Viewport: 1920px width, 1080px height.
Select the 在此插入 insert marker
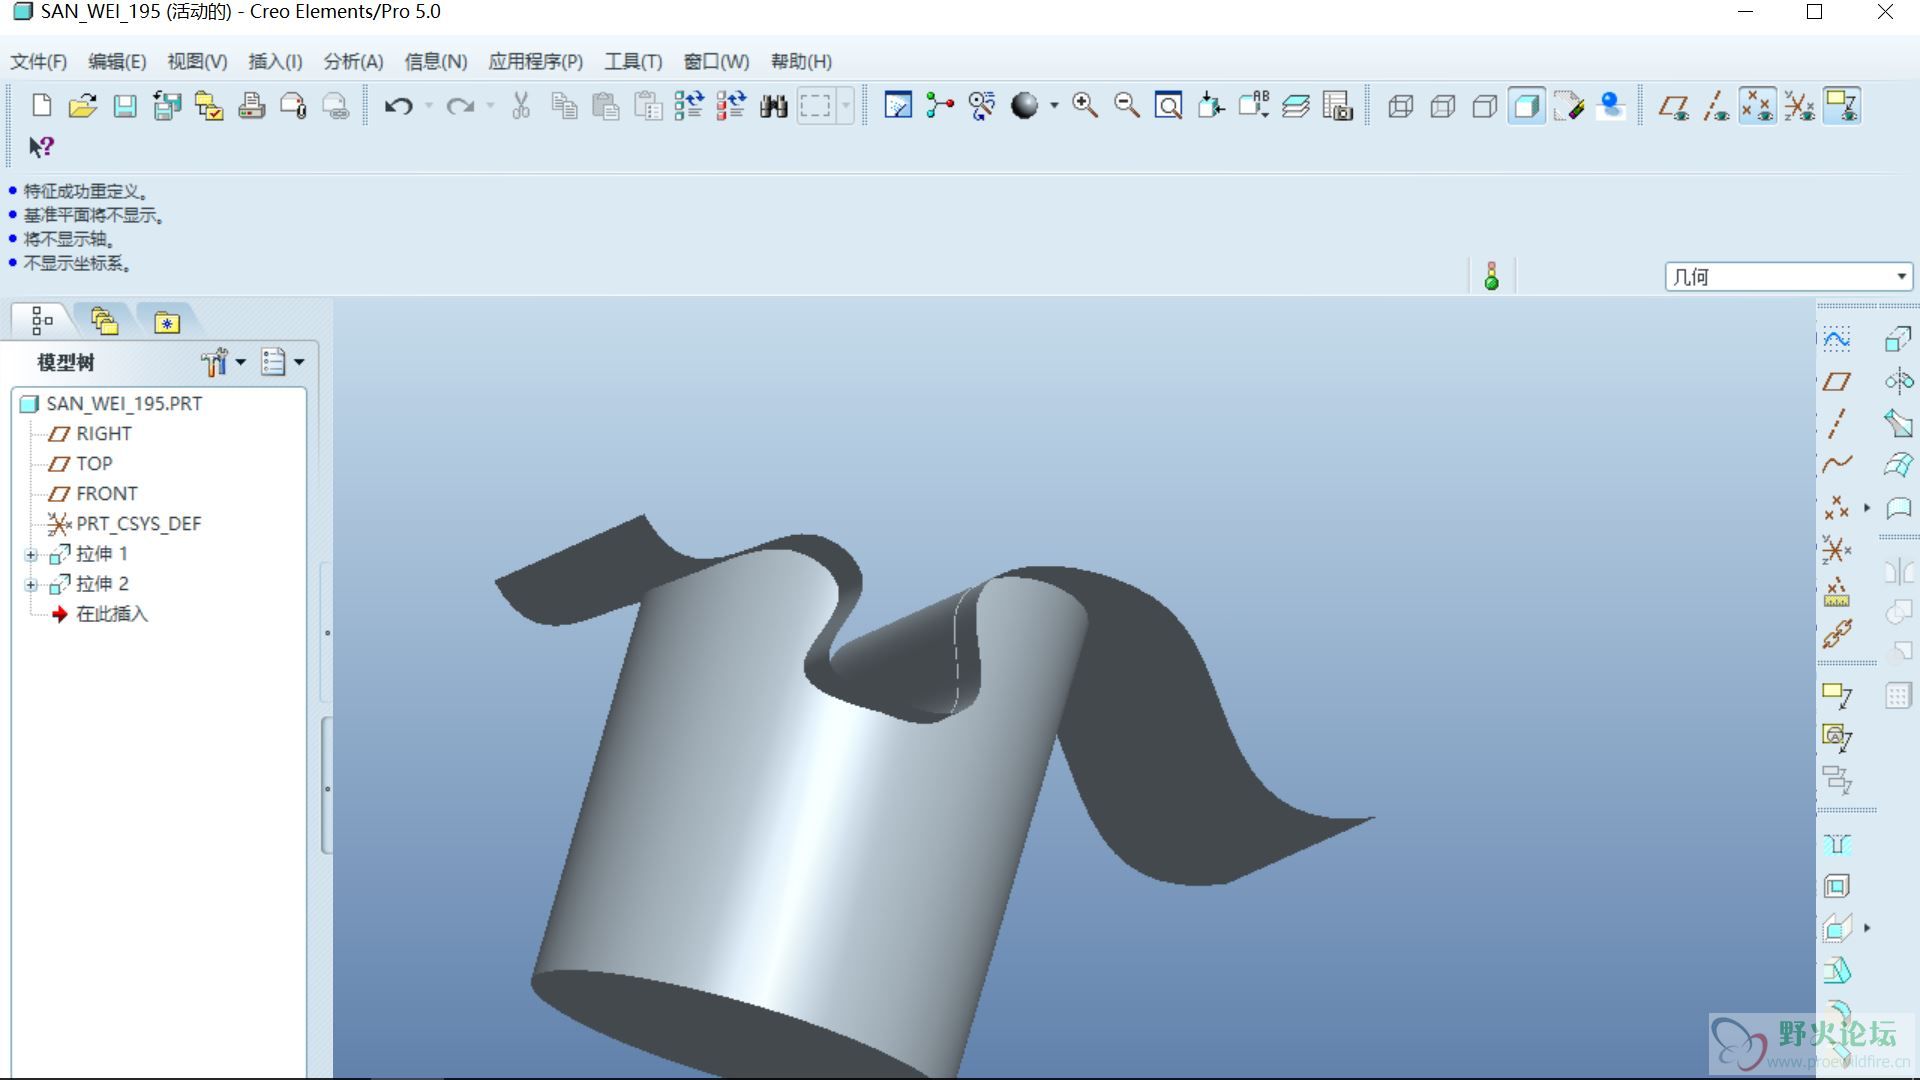point(112,614)
